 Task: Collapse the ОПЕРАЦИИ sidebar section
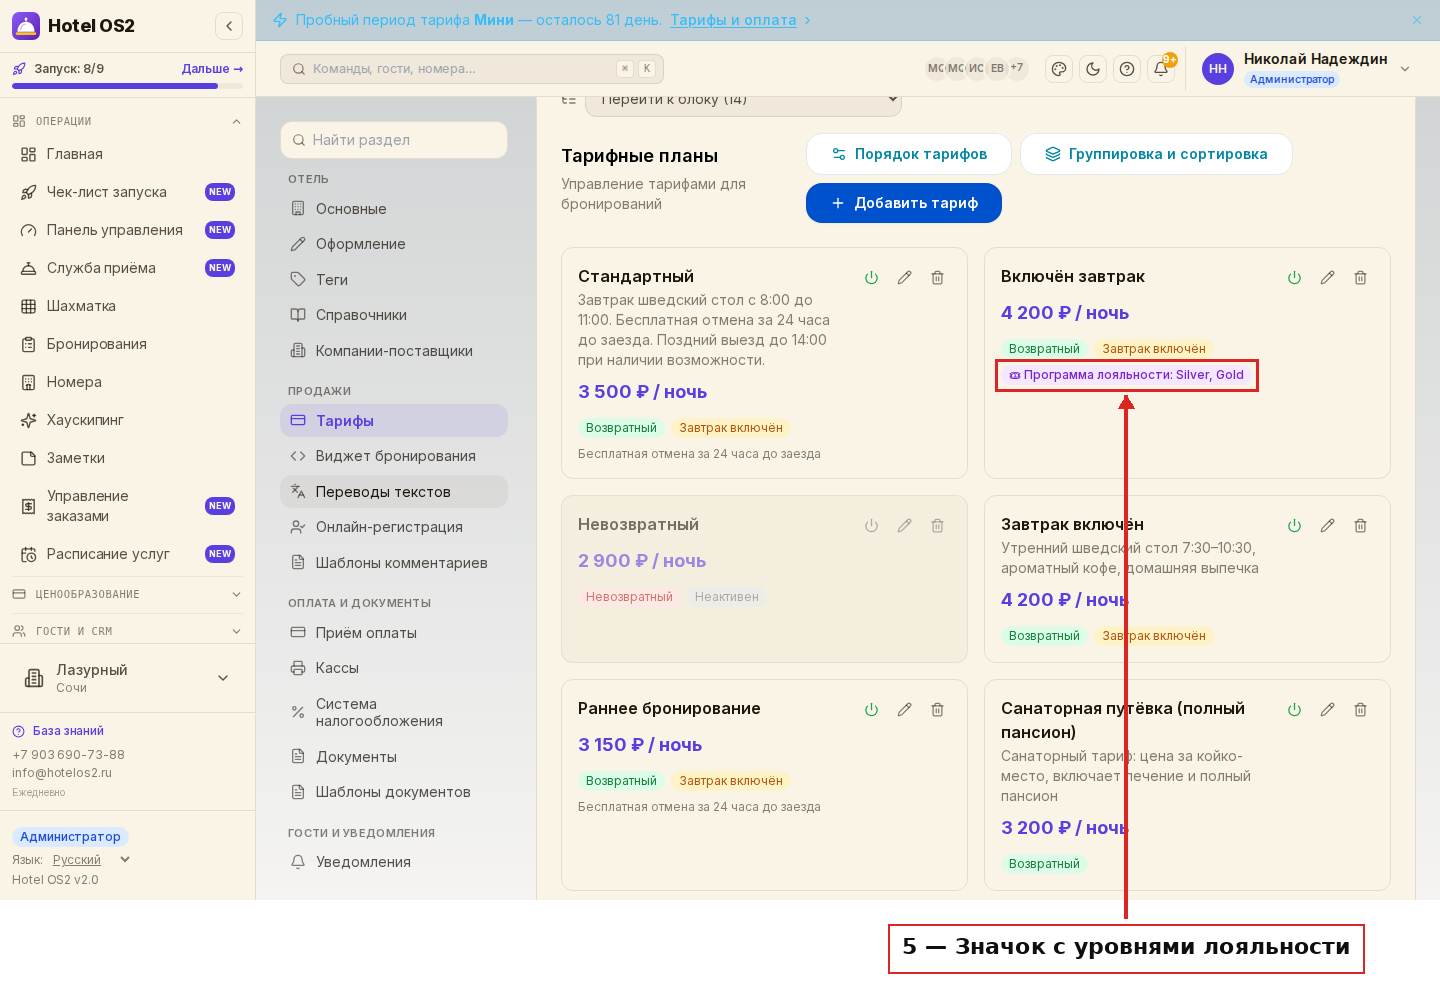(x=127, y=121)
